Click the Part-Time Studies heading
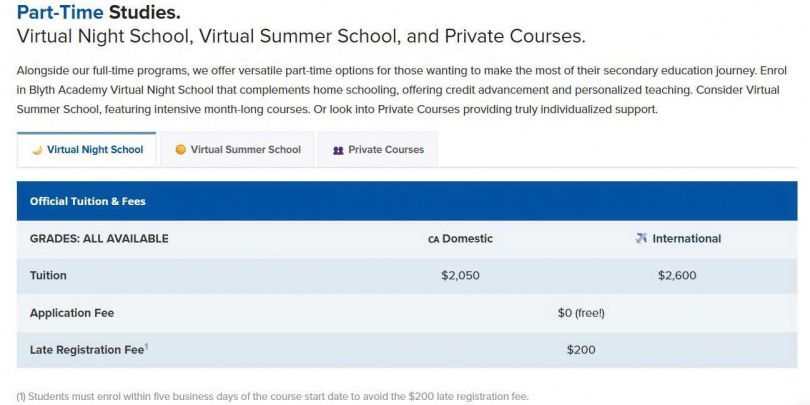 98,13
